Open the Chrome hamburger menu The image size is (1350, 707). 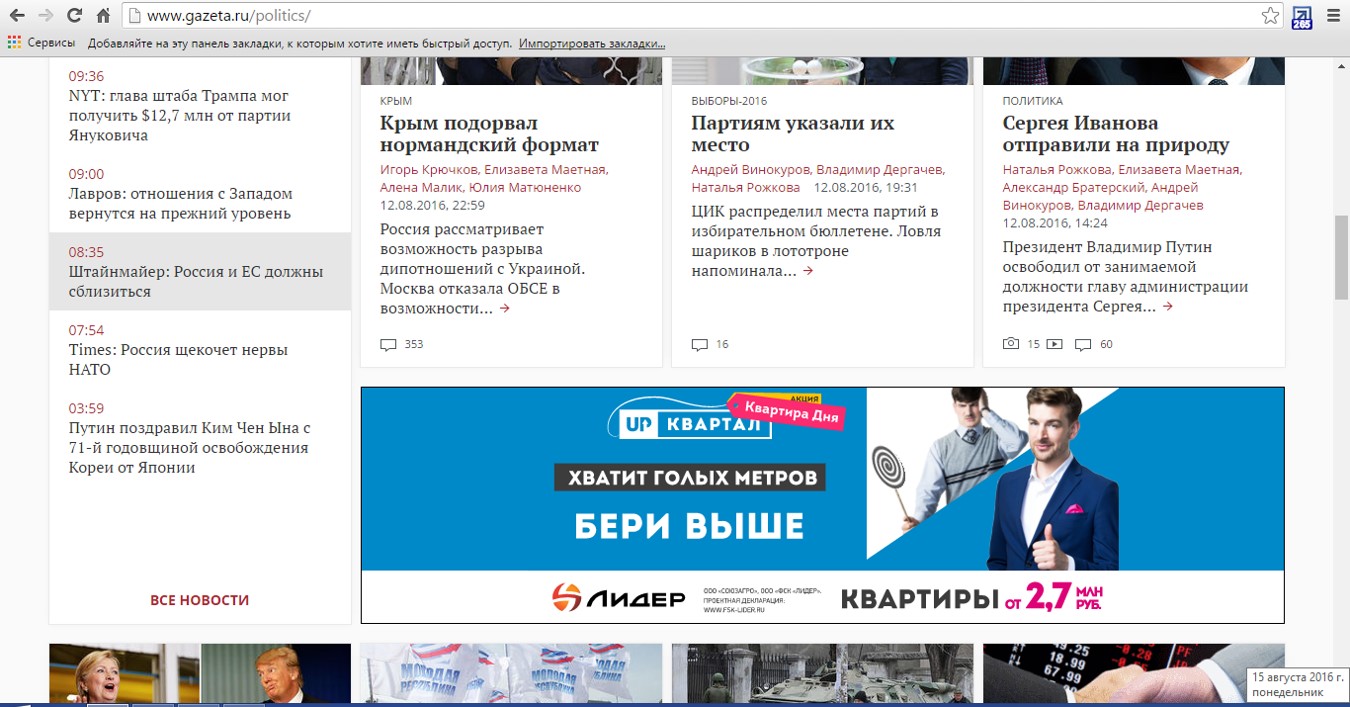[x=1332, y=15]
